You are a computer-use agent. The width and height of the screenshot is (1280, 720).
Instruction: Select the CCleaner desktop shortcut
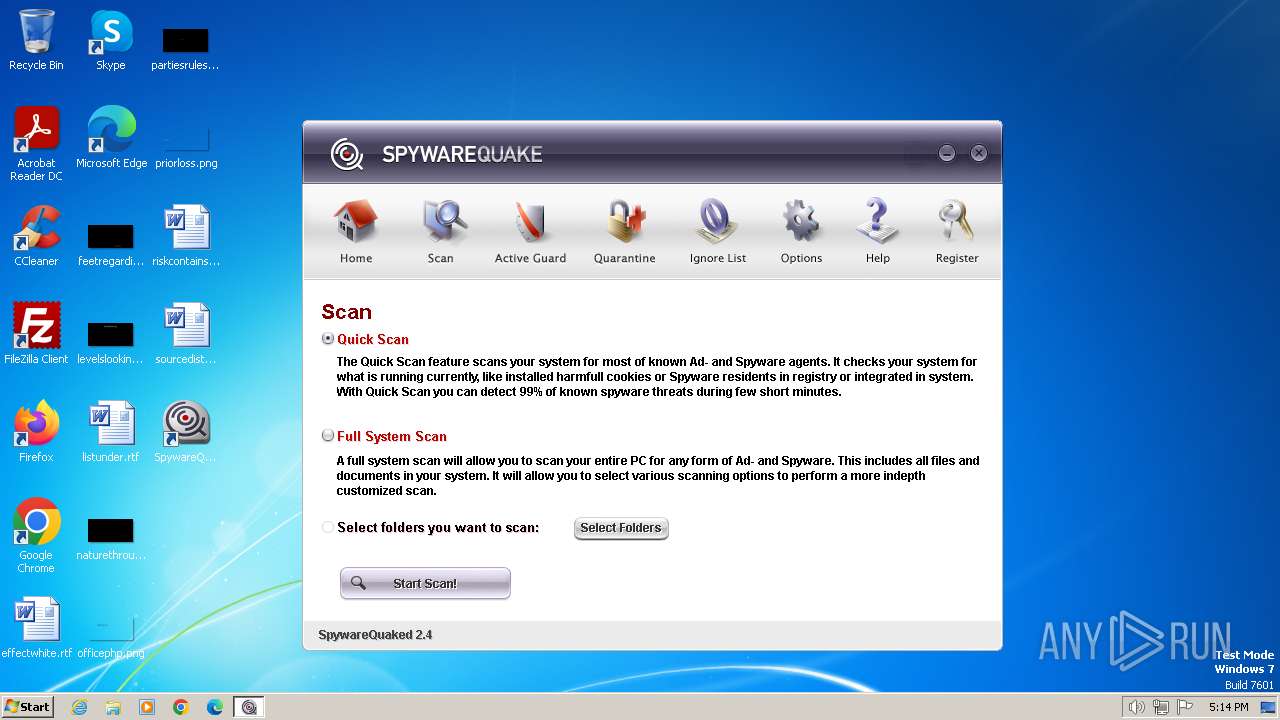pyautogui.click(x=37, y=236)
